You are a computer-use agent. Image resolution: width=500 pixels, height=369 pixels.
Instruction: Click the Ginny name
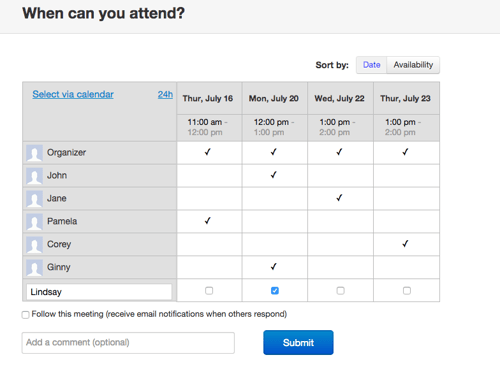59,267
